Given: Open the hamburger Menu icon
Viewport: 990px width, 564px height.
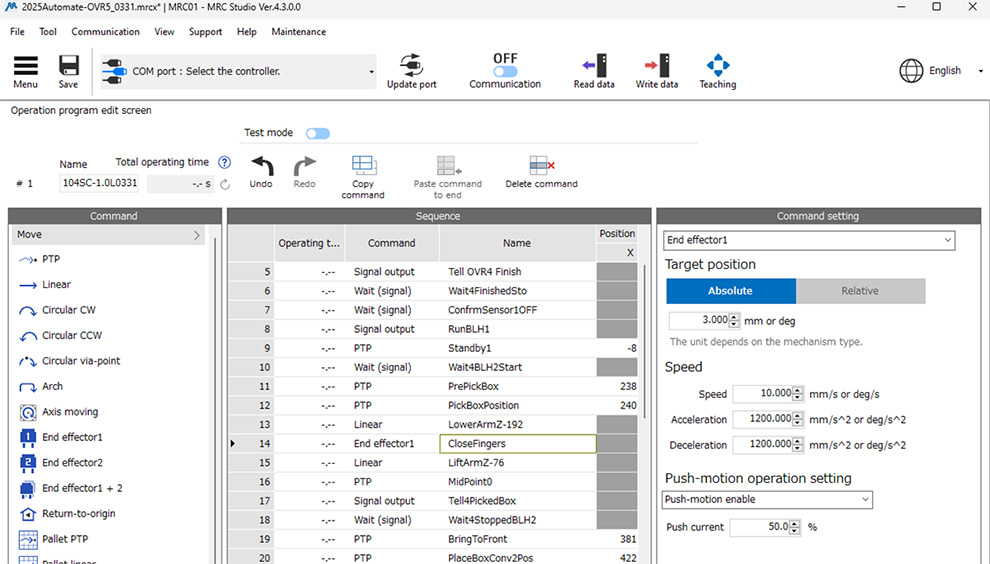Looking at the screenshot, I should pyautogui.click(x=26, y=66).
